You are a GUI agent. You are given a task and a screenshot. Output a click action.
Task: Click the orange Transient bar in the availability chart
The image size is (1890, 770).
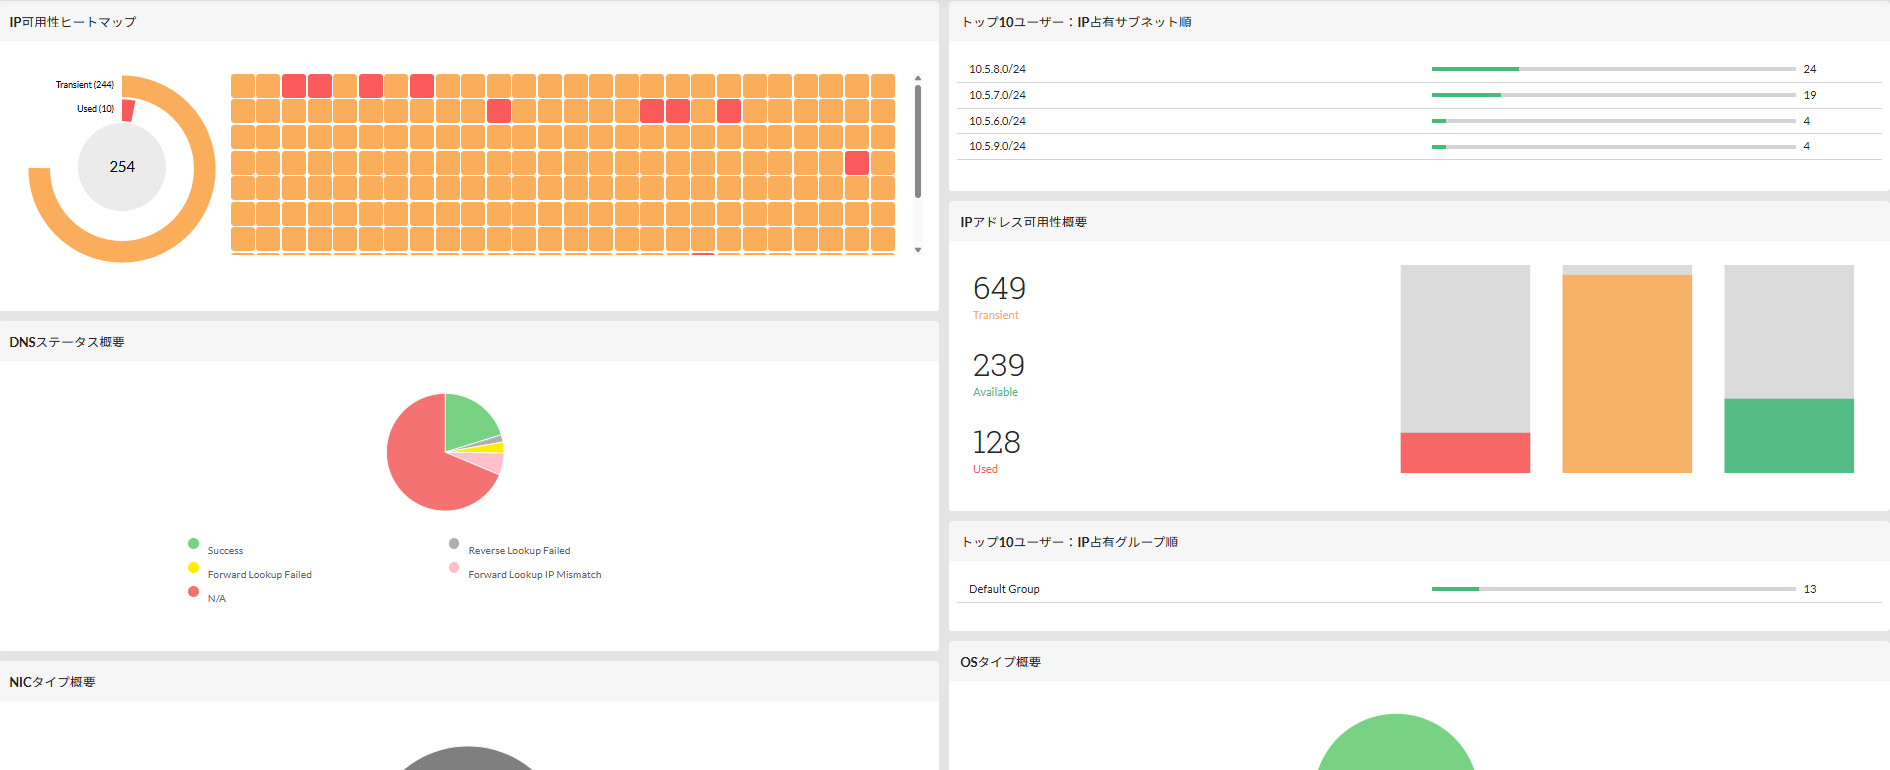point(1627,374)
